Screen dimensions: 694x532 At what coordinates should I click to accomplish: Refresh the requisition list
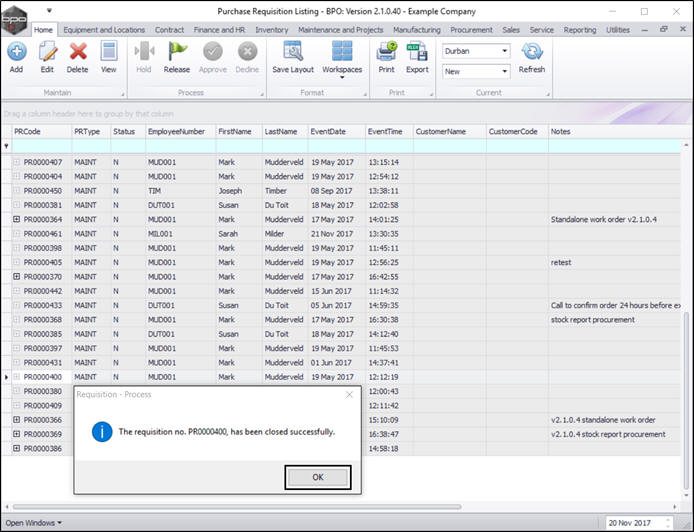532,56
